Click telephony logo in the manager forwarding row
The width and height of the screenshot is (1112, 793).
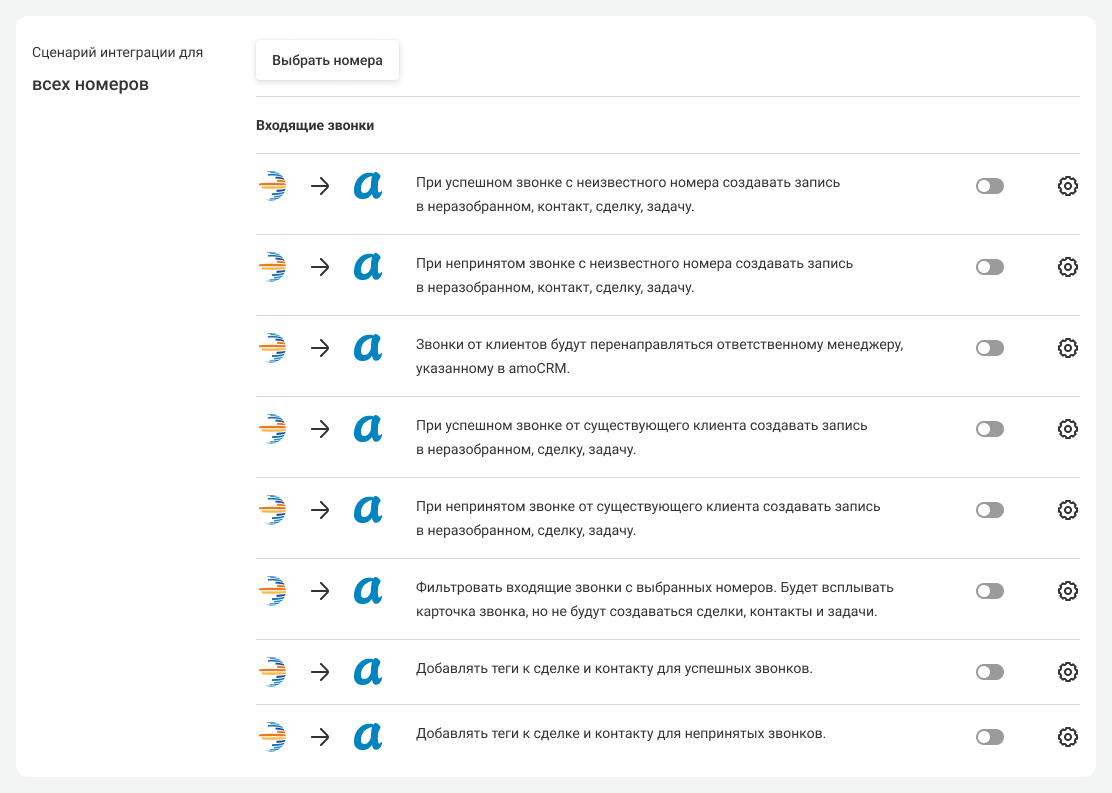(x=272, y=348)
